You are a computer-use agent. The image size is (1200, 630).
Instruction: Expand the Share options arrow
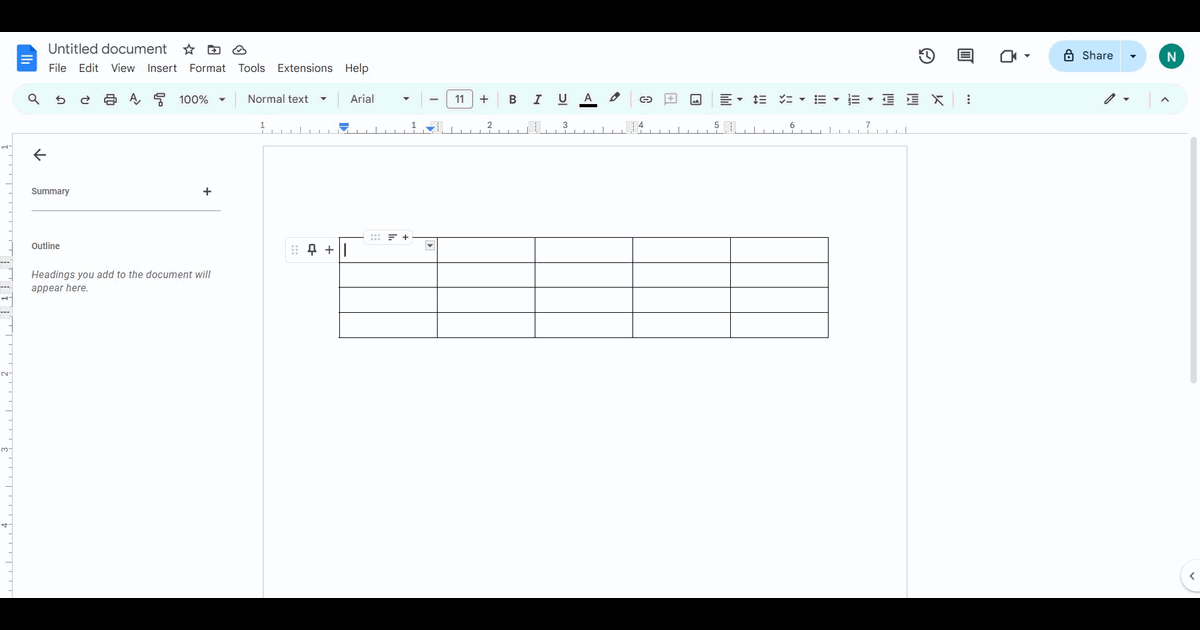pos(1133,56)
